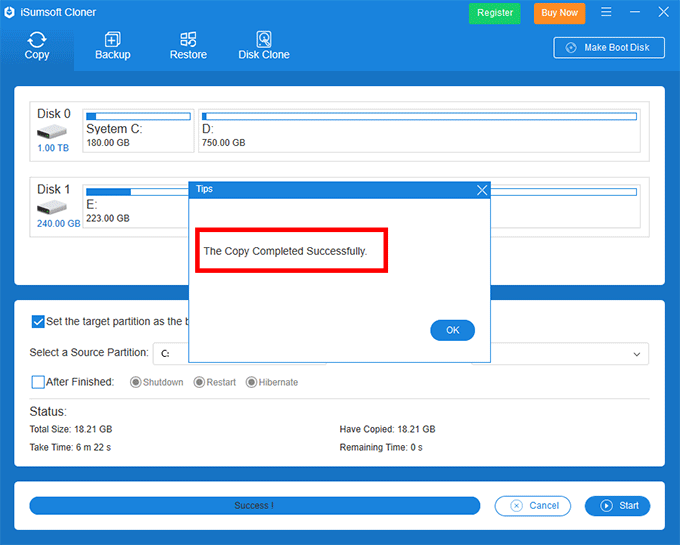Open the hamburger menu icon

coord(606,12)
